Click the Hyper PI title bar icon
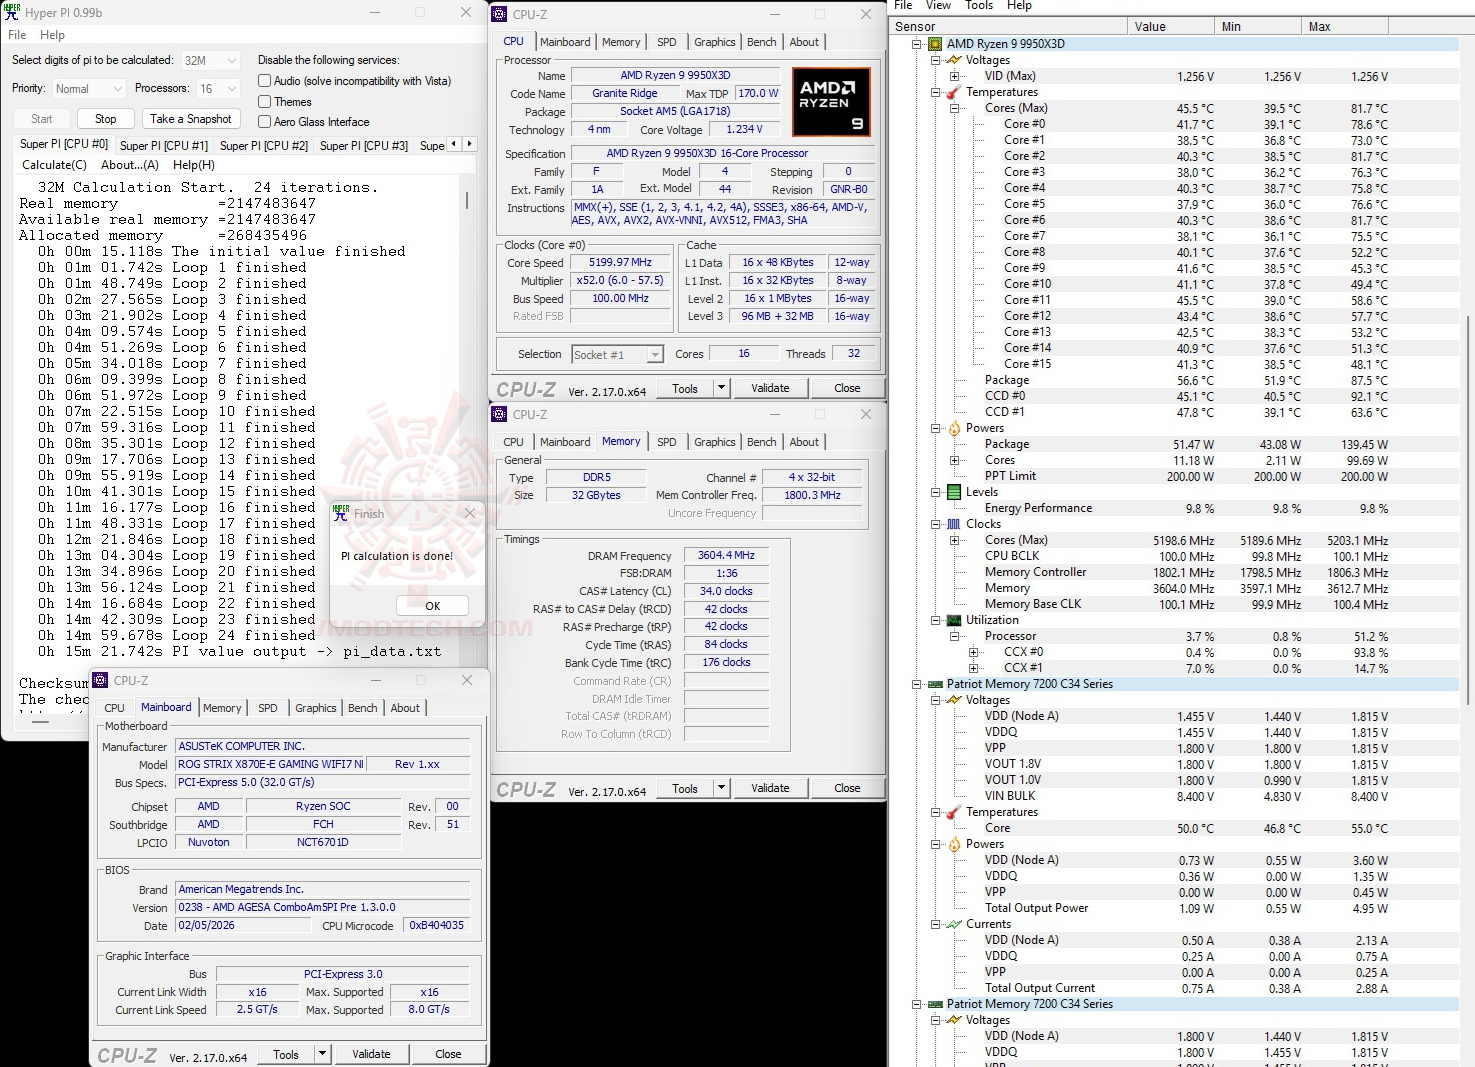1475x1067 pixels. click(12, 12)
